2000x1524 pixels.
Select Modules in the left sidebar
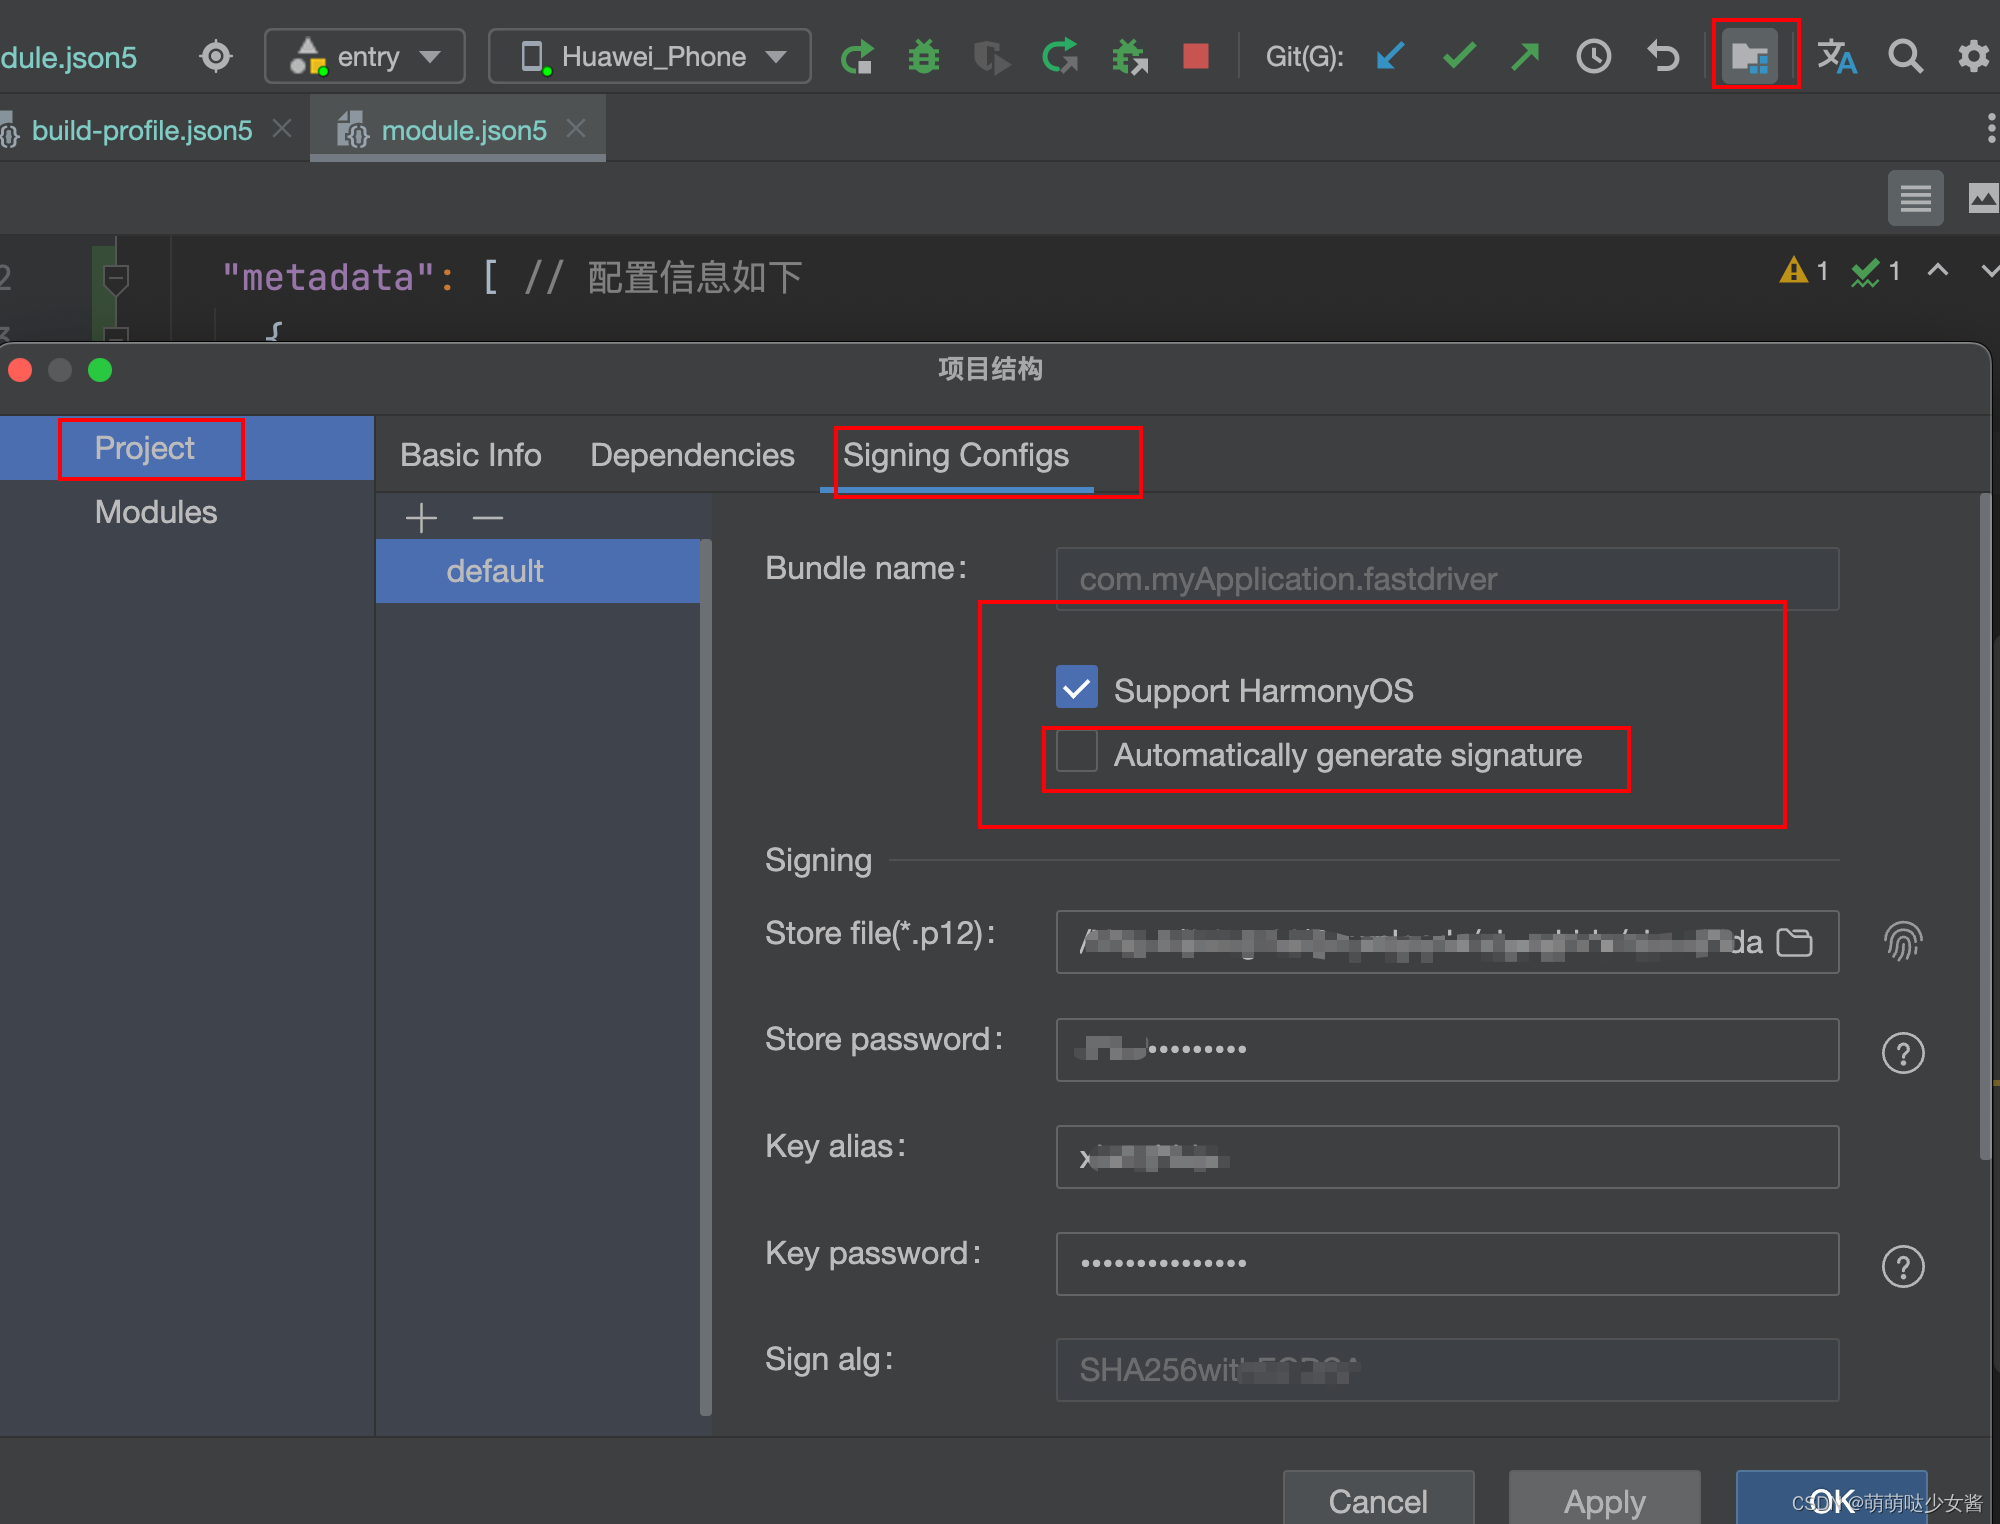click(x=156, y=512)
